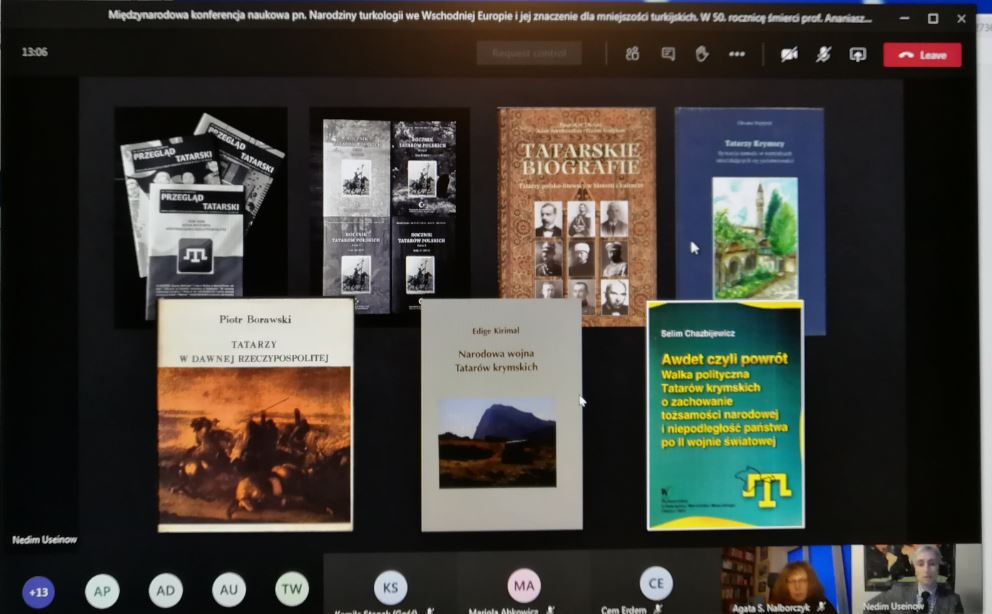Open the share content tray

(x=857, y=55)
